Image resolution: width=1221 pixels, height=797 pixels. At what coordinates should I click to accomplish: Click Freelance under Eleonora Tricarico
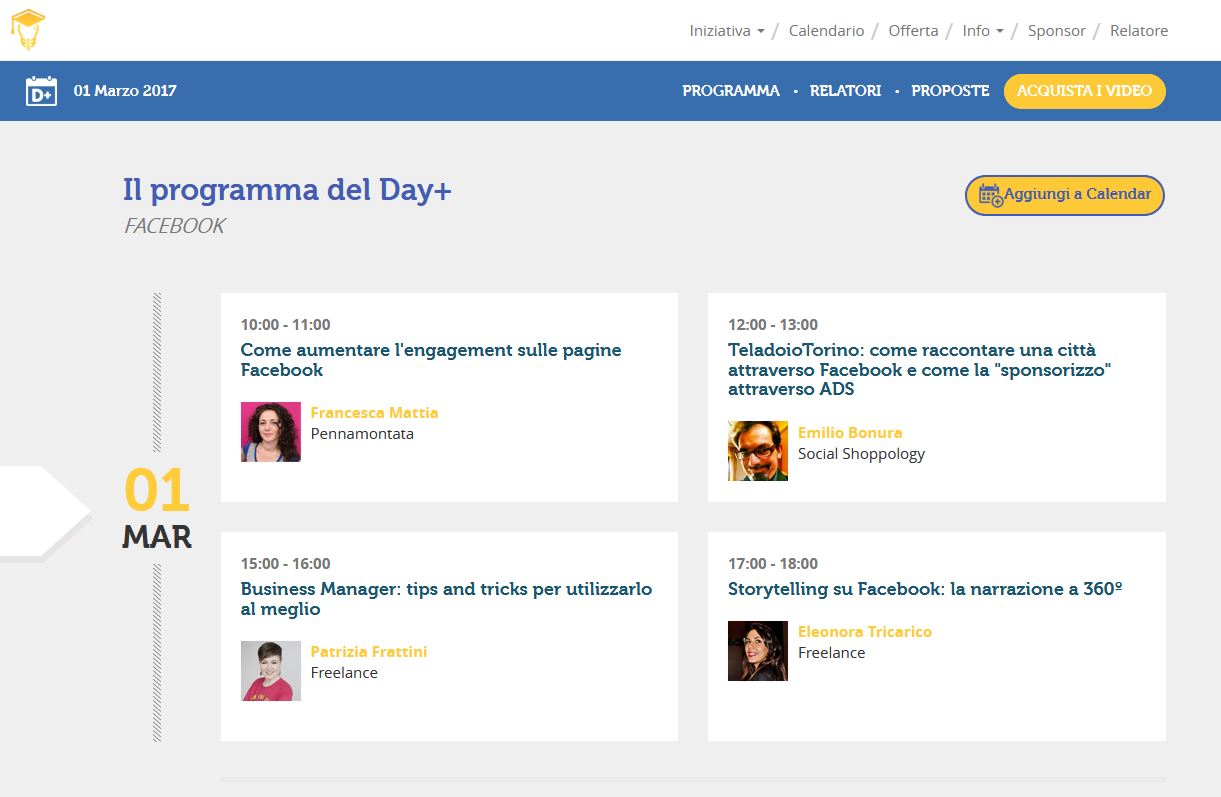pyautogui.click(x=831, y=653)
